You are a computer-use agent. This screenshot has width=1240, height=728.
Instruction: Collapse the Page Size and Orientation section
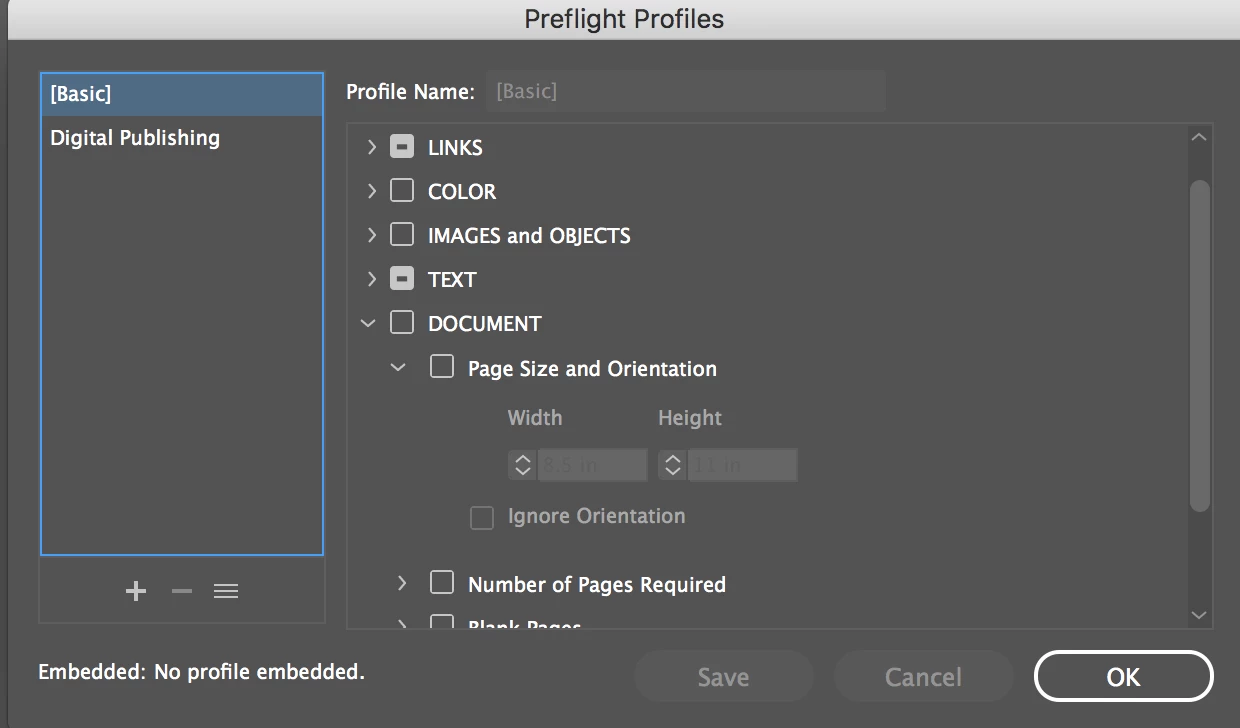[x=399, y=367]
